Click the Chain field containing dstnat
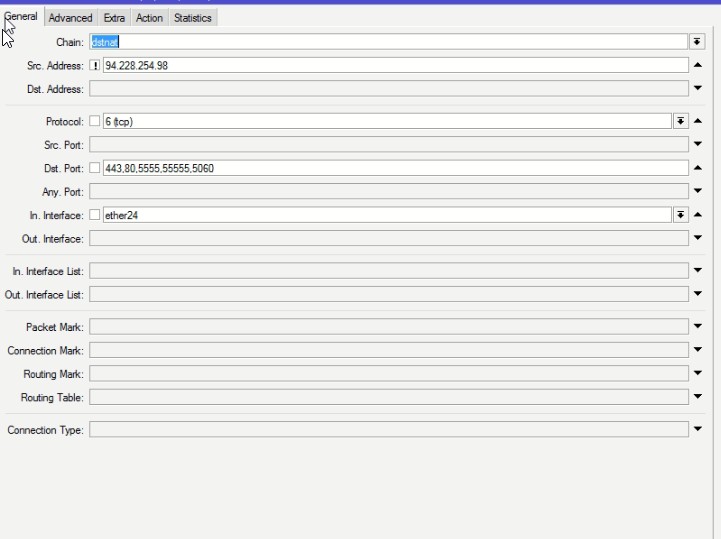721x539 pixels. 389,42
